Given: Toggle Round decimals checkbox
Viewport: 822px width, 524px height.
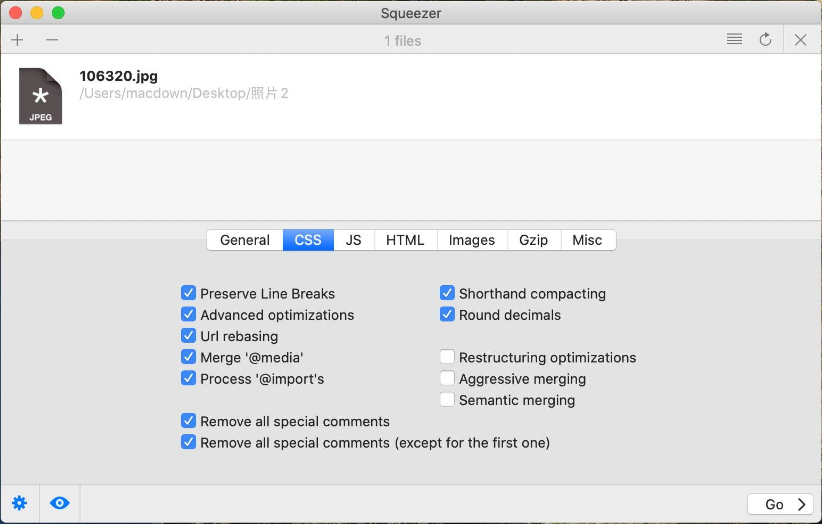Looking at the screenshot, I should 447,314.
